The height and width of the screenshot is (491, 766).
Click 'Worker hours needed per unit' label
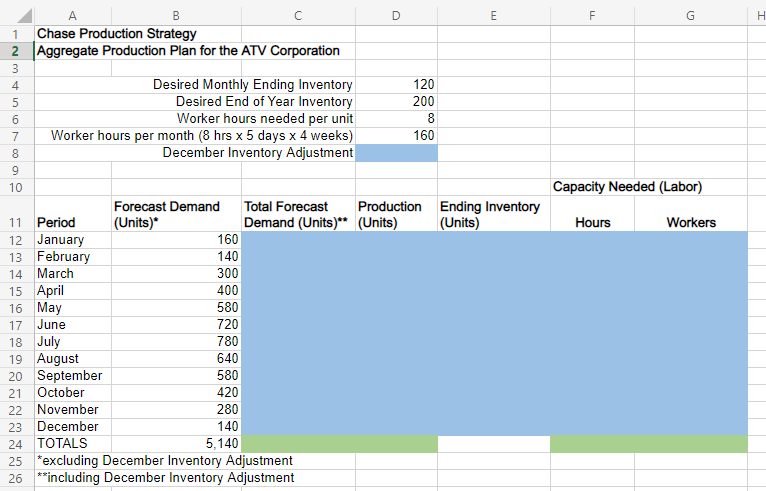coord(265,119)
